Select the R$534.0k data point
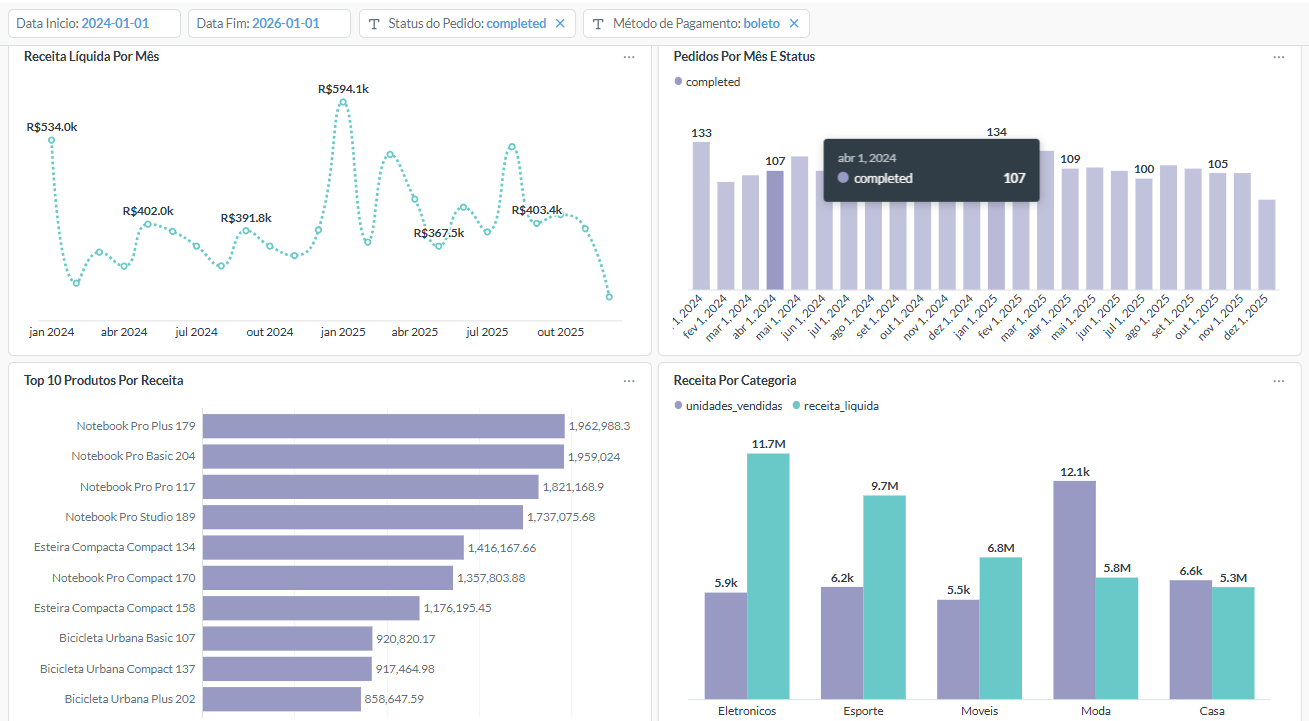This screenshot has height=721, width=1309. (51, 140)
